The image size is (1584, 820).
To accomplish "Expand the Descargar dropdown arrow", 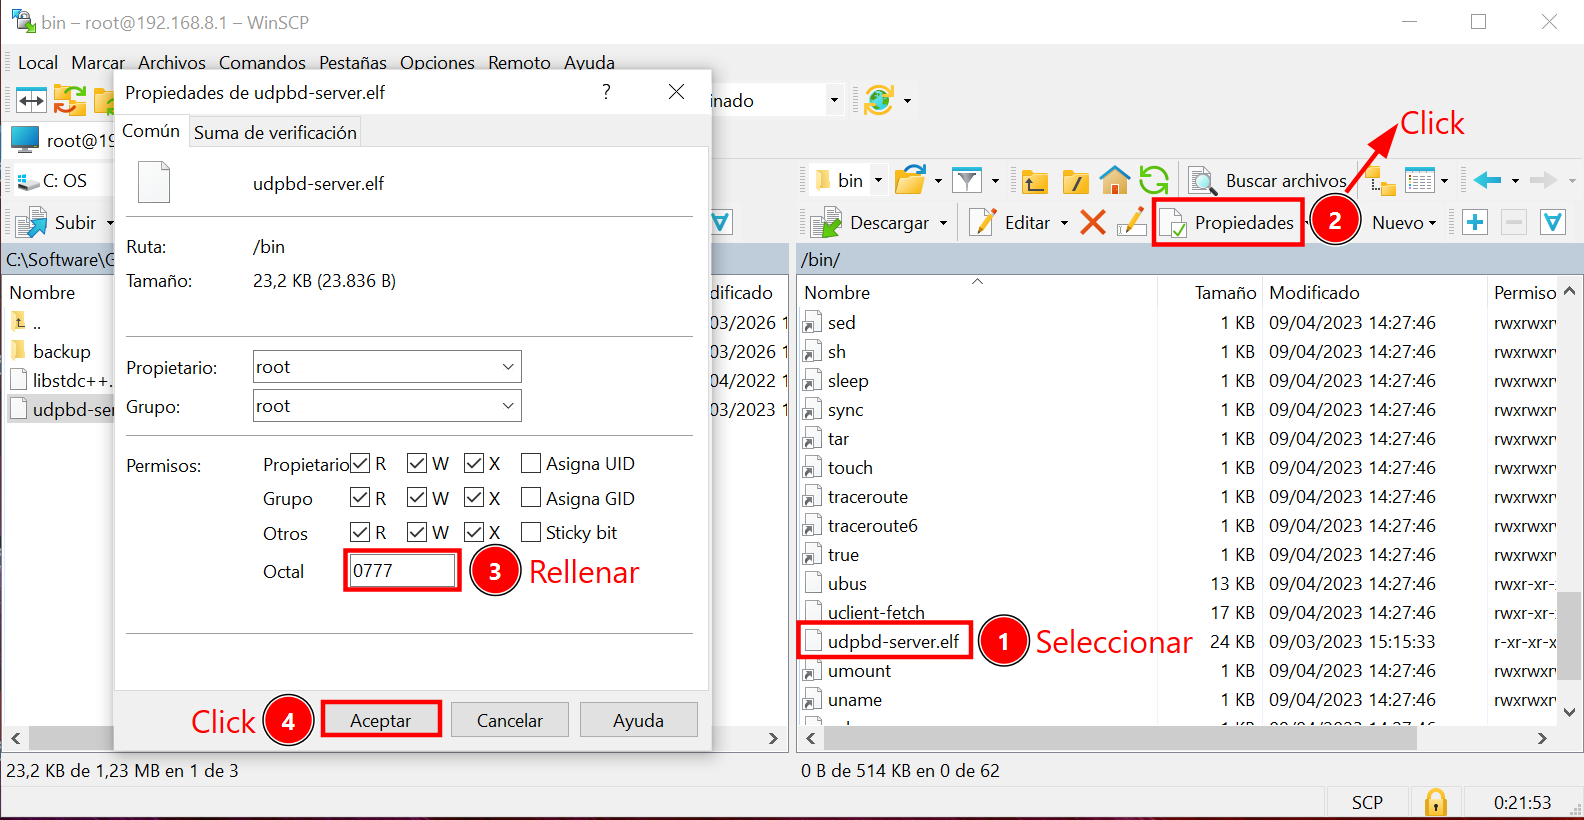I will [943, 223].
